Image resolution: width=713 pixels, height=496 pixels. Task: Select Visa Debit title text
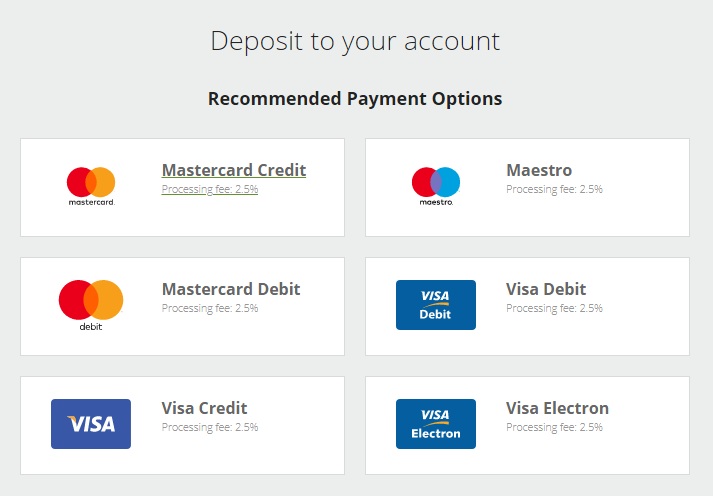coord(546,289)
